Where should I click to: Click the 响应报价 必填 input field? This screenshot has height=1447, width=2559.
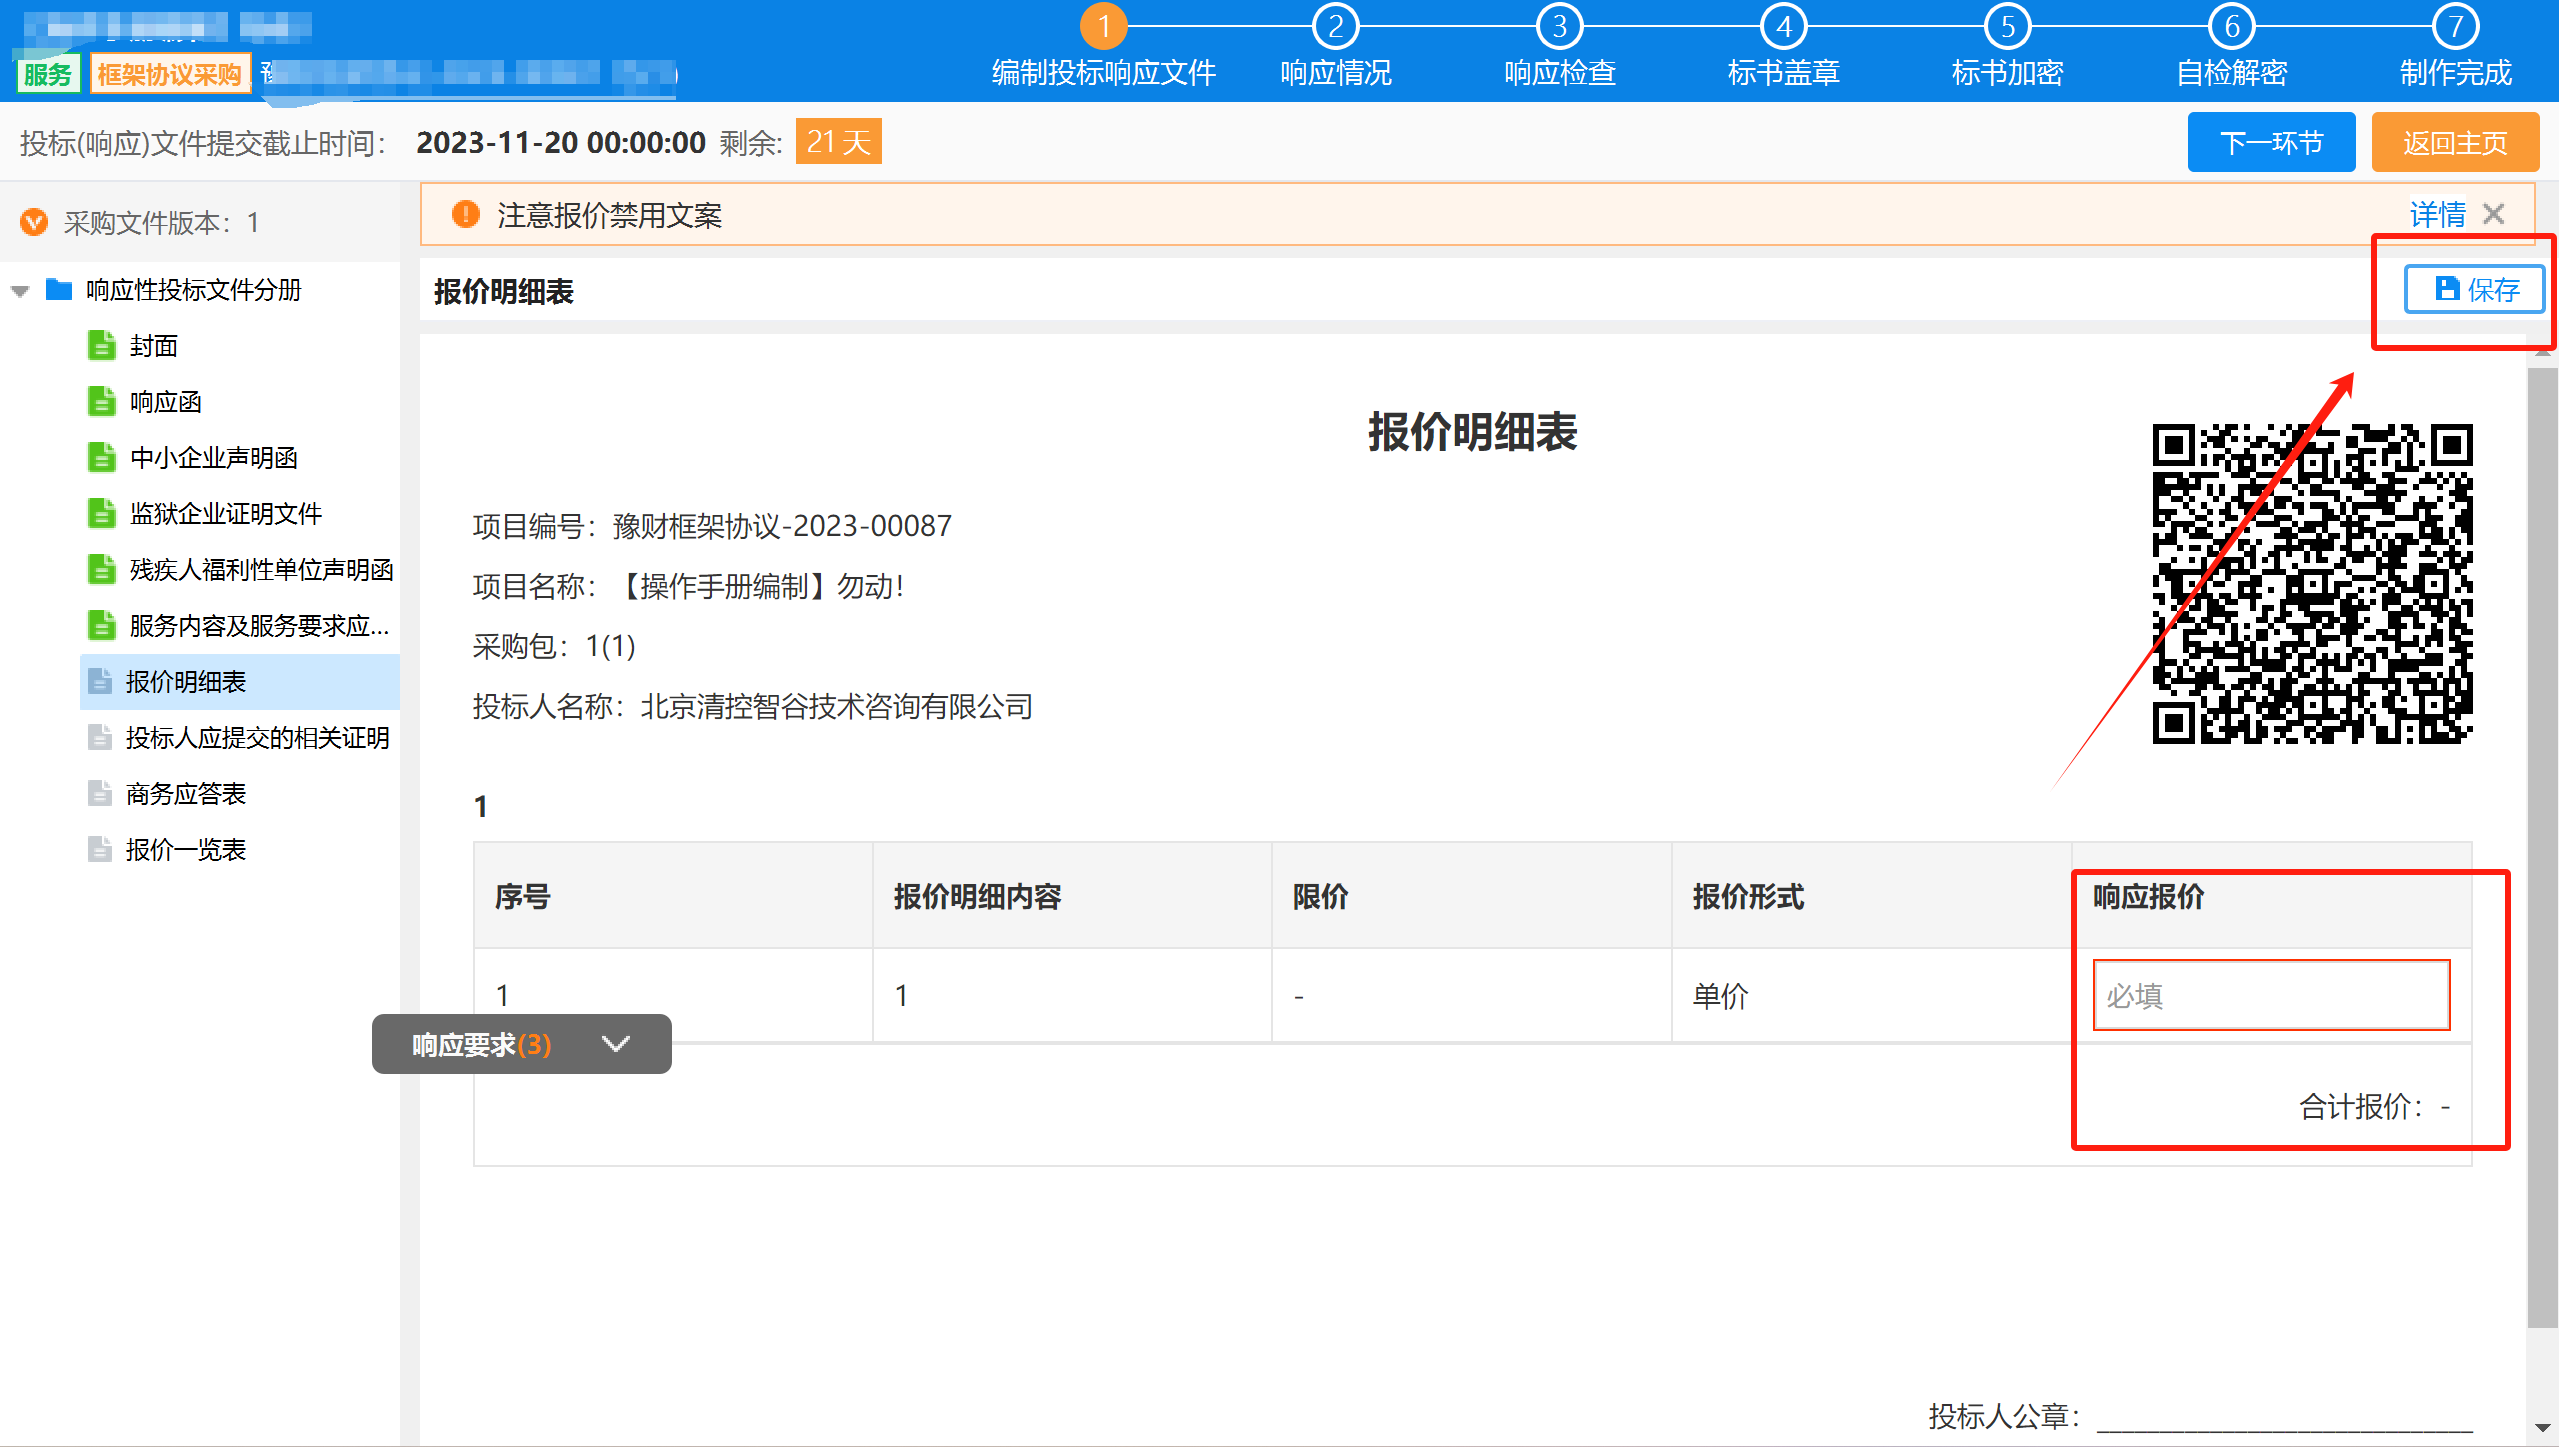click(2271, 995)
